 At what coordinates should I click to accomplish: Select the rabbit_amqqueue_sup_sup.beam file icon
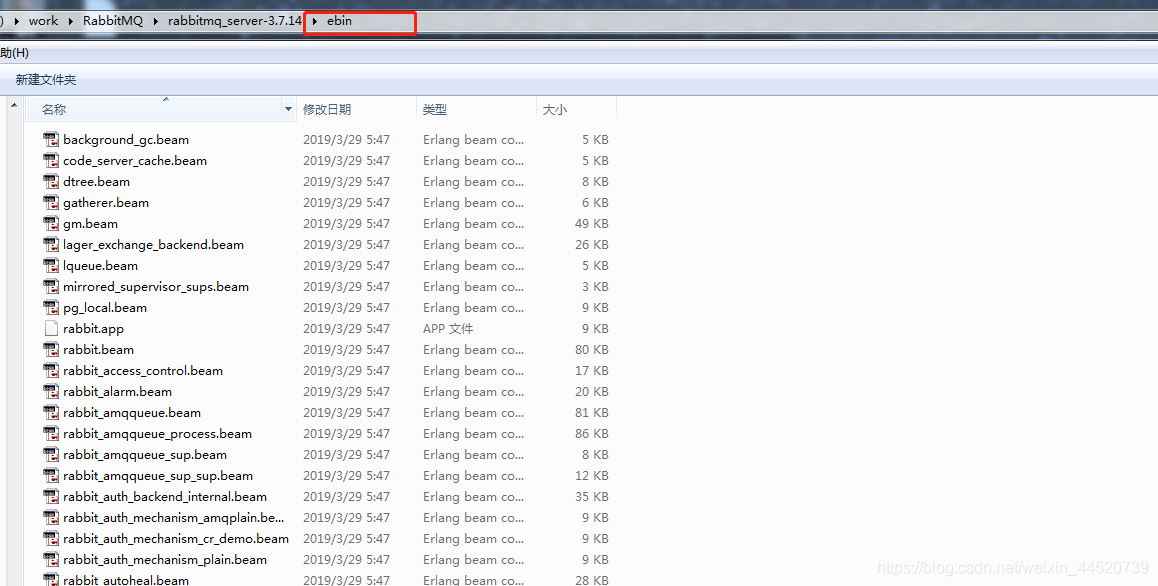tap(51, 475)
